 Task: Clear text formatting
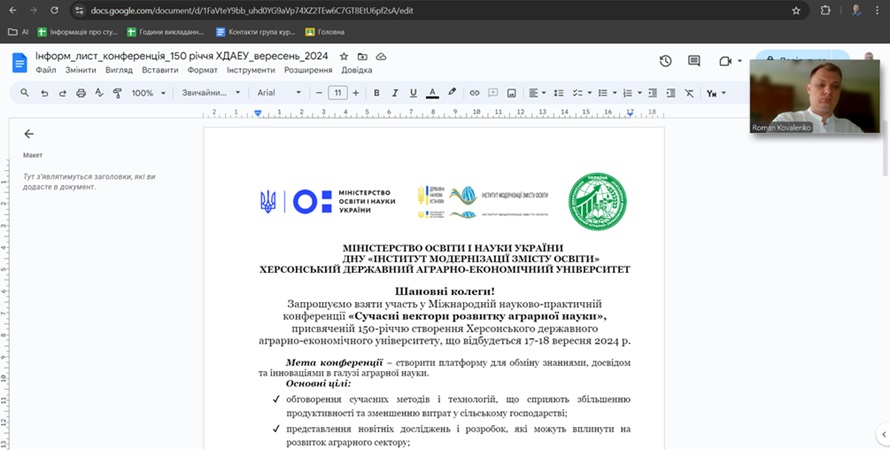click(x=689, y=93)
